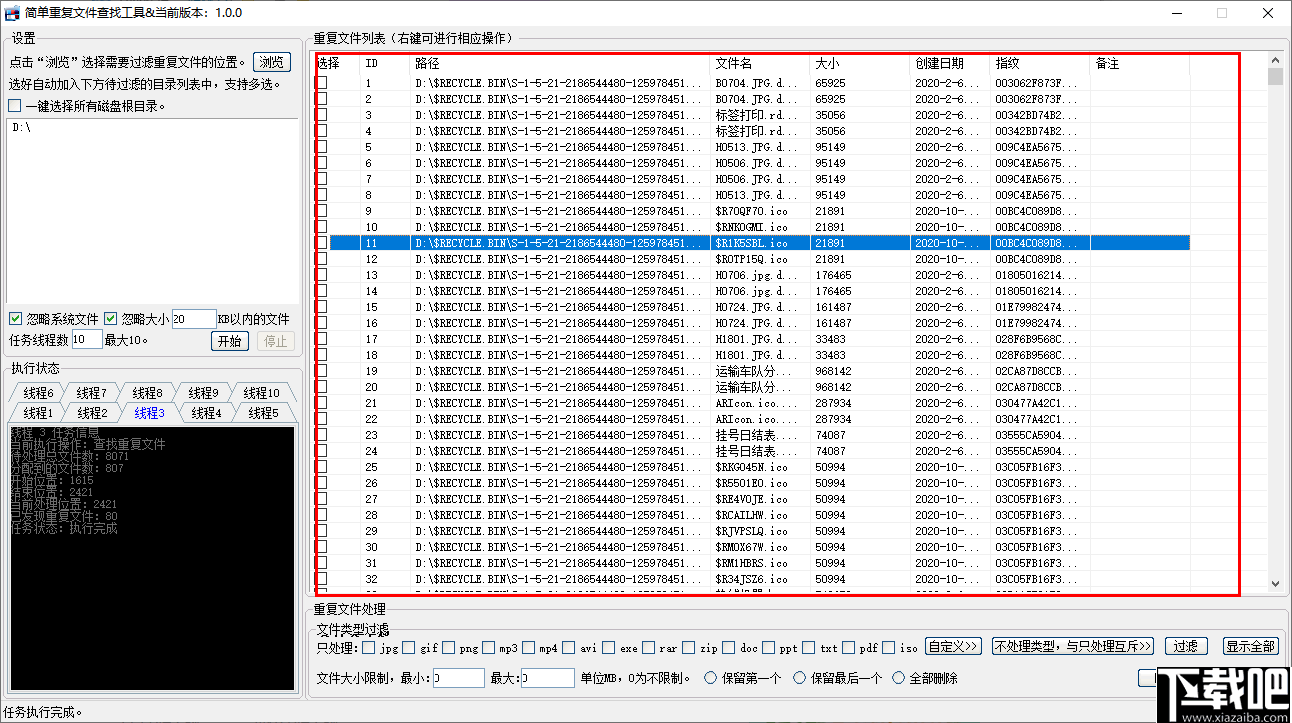Image resolution: width=1292 pixels, height=723 pixels.
Task: Tick the mp3 file type checkbox
Action: pos(488,648)
